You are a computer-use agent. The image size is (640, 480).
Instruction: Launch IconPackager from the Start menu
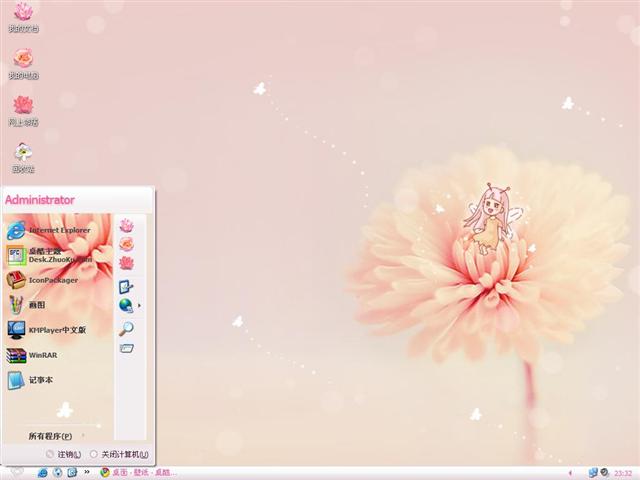[42, 280]
